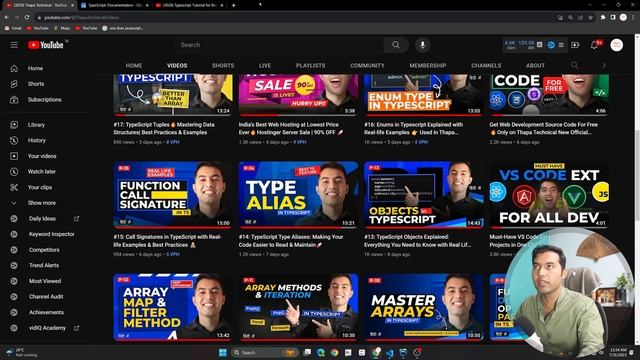Open Get Web Development Source Code title
The height and width of the screenshot is (360, 640).
[x=544, y=129]
